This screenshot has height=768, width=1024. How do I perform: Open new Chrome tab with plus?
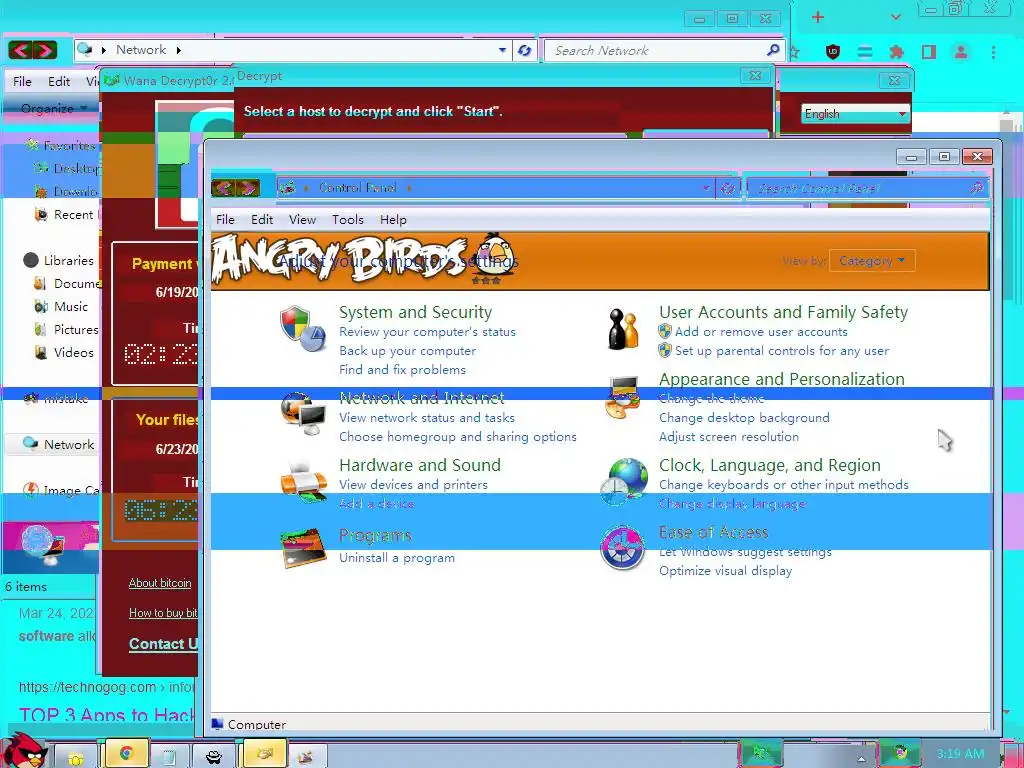tap(818, 17)
